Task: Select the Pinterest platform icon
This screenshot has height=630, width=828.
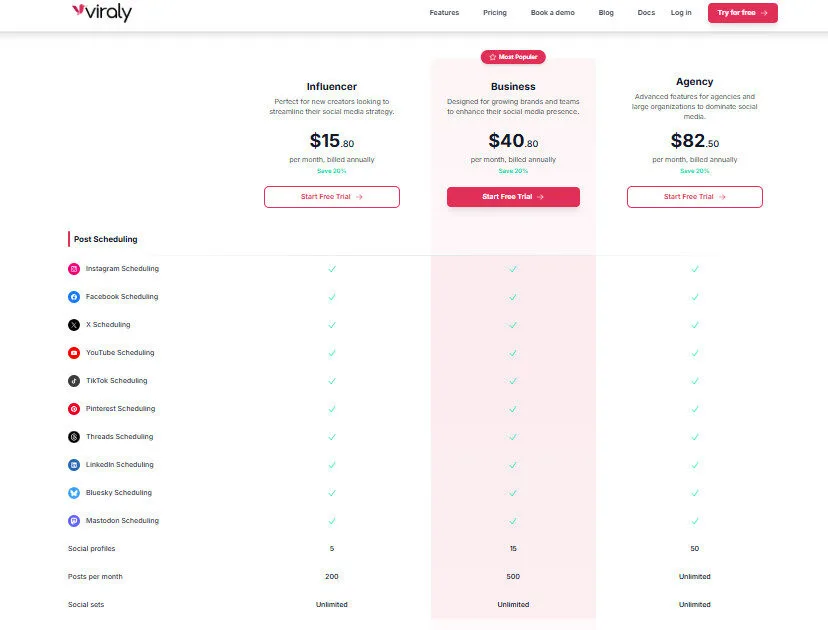Action: coord(71,408)
